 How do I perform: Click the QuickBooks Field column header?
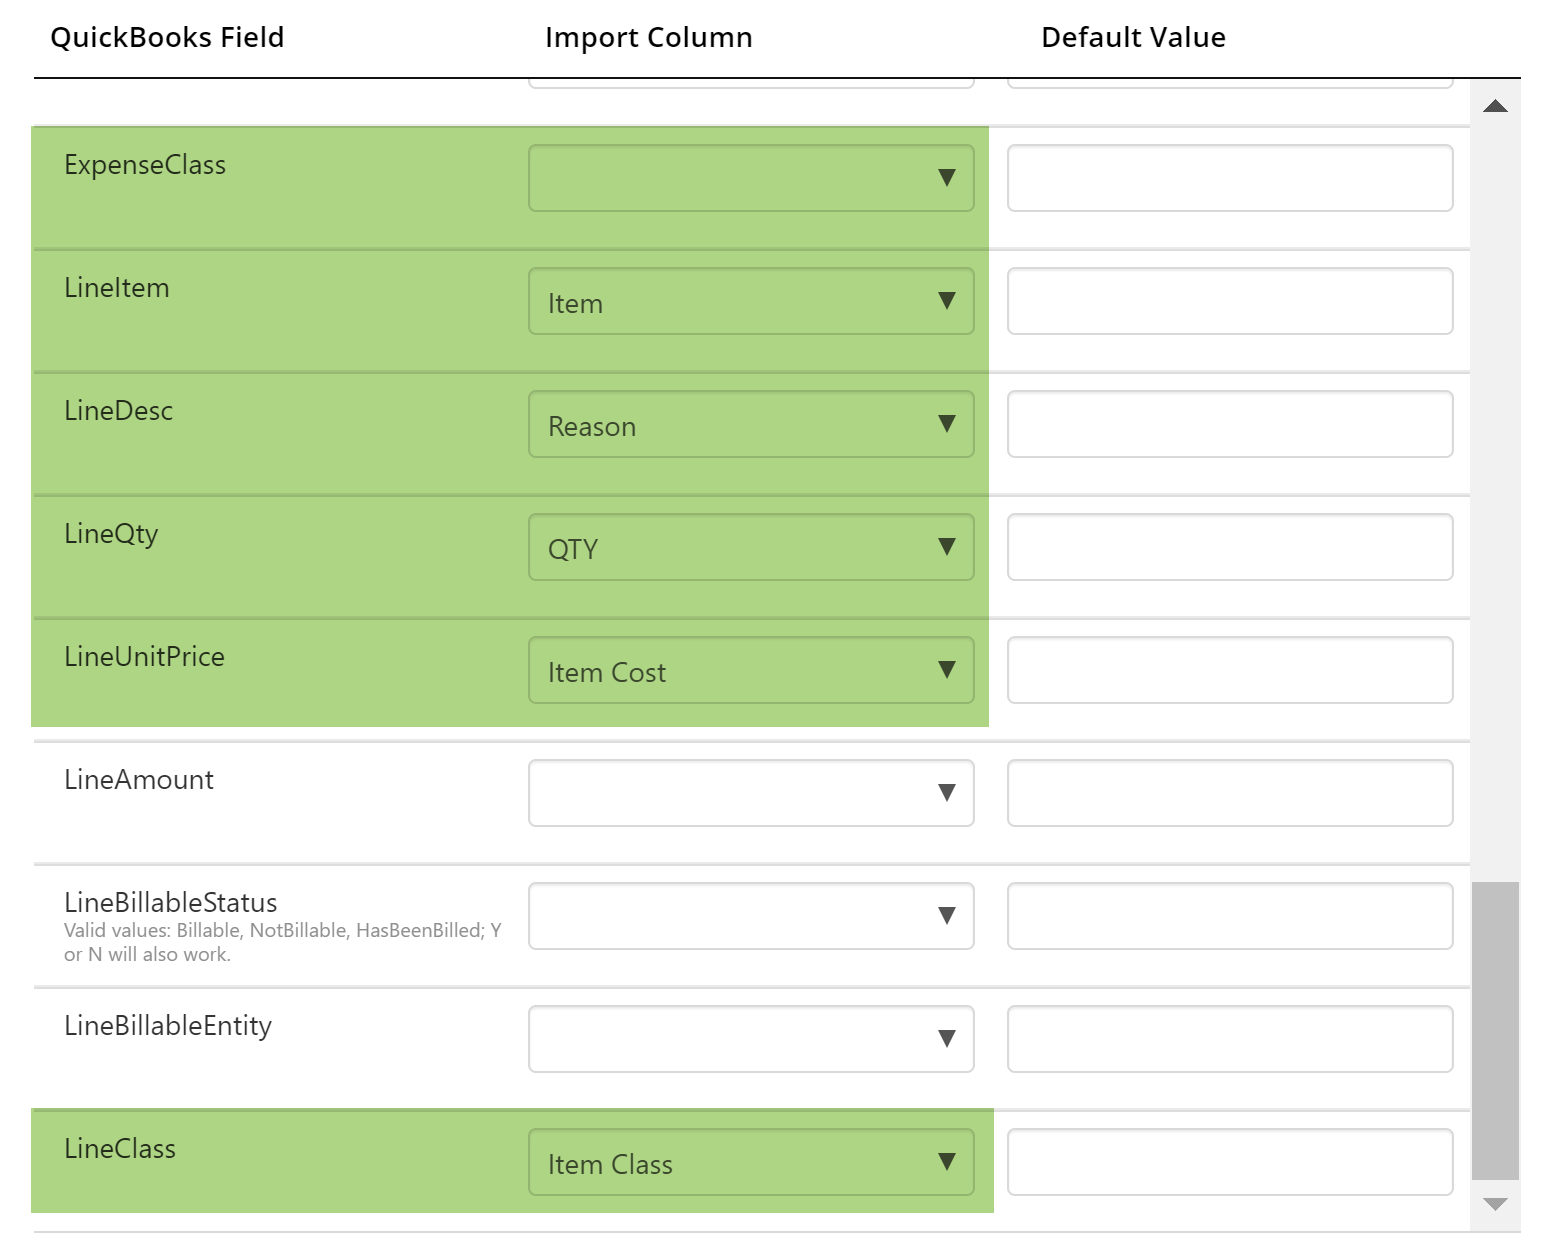click(167, 37)
